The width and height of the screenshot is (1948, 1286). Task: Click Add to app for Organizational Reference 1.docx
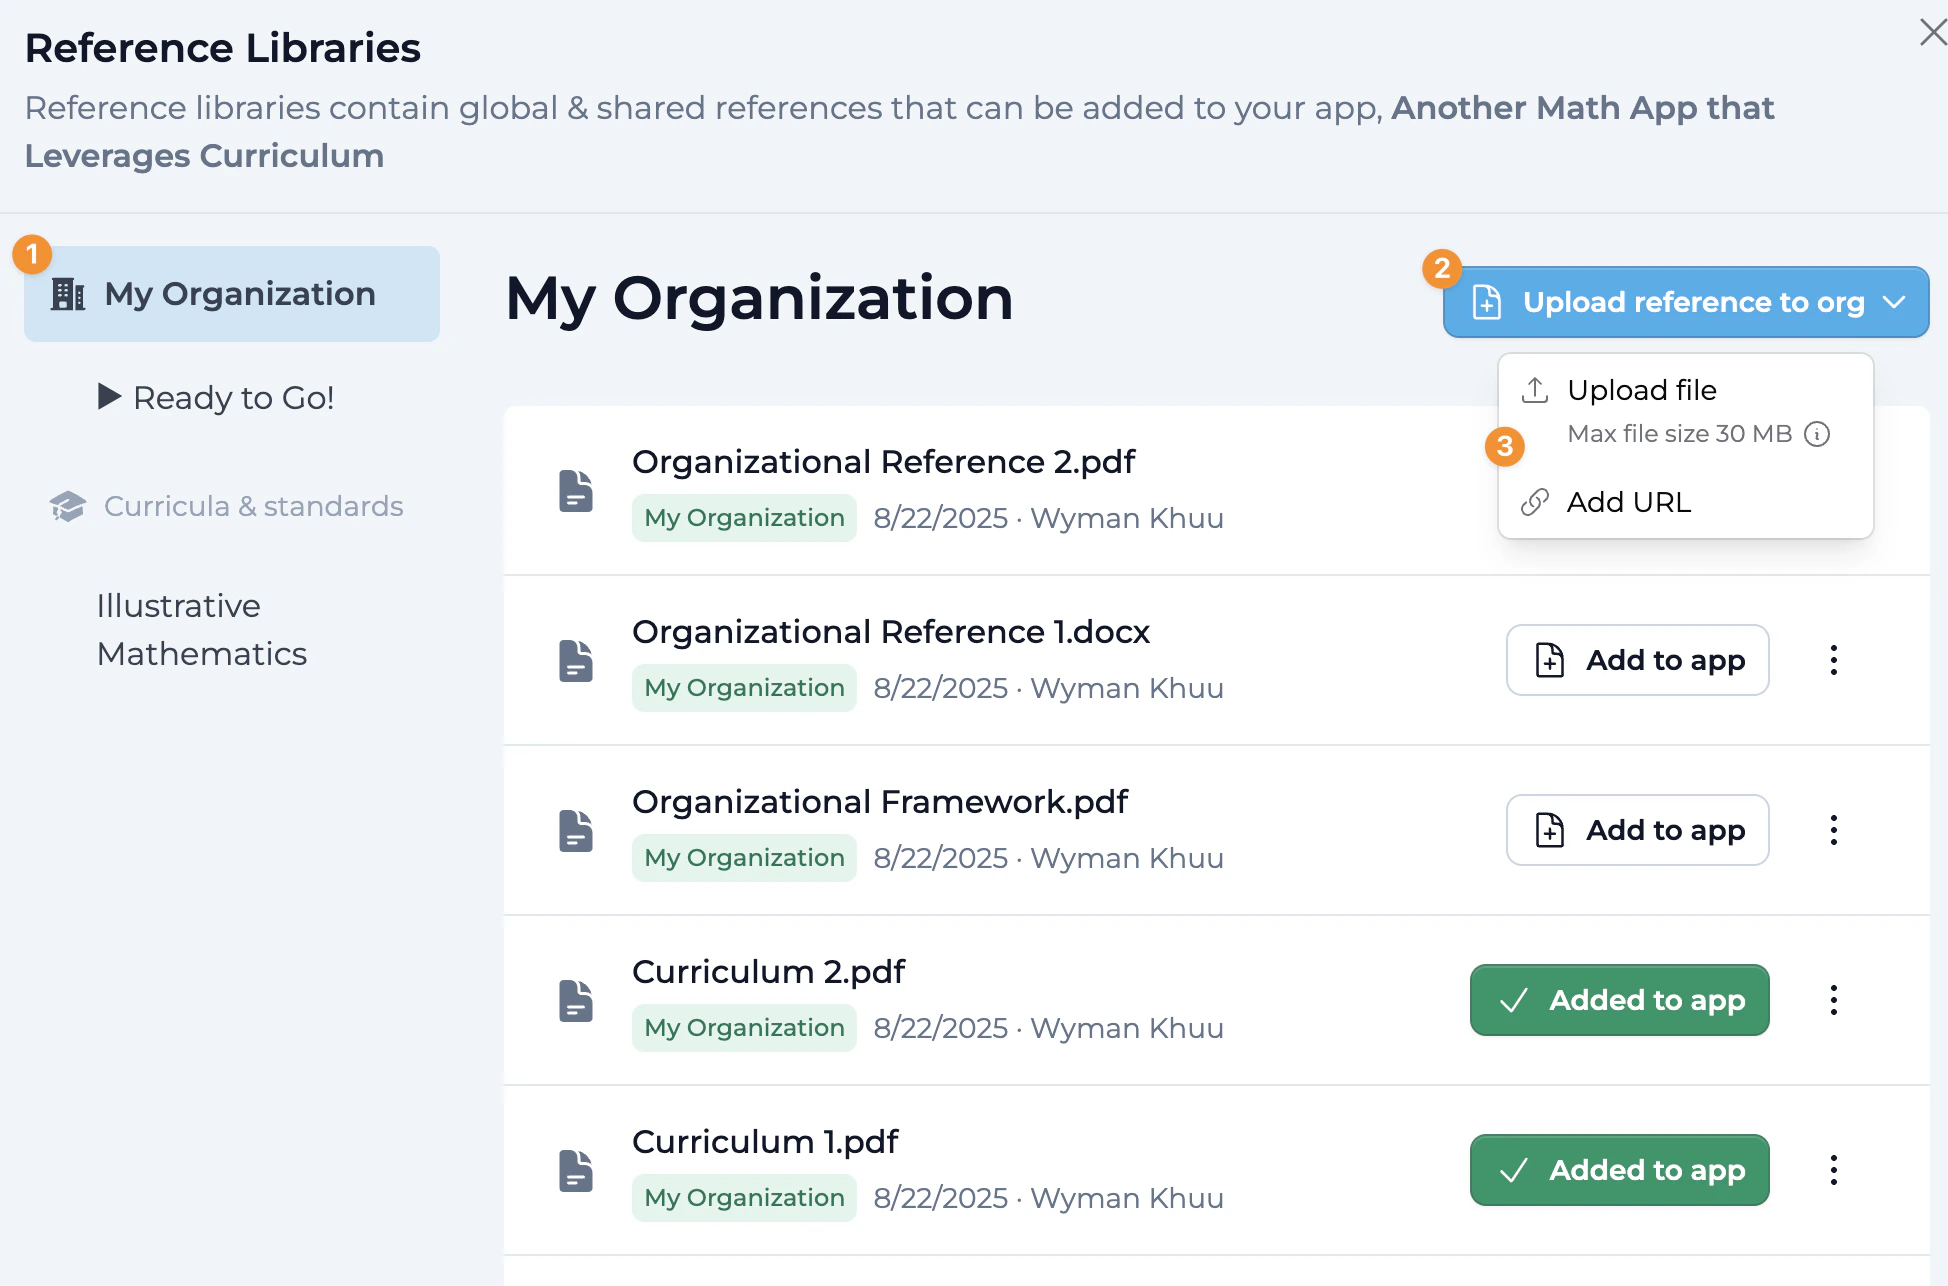1637,660
